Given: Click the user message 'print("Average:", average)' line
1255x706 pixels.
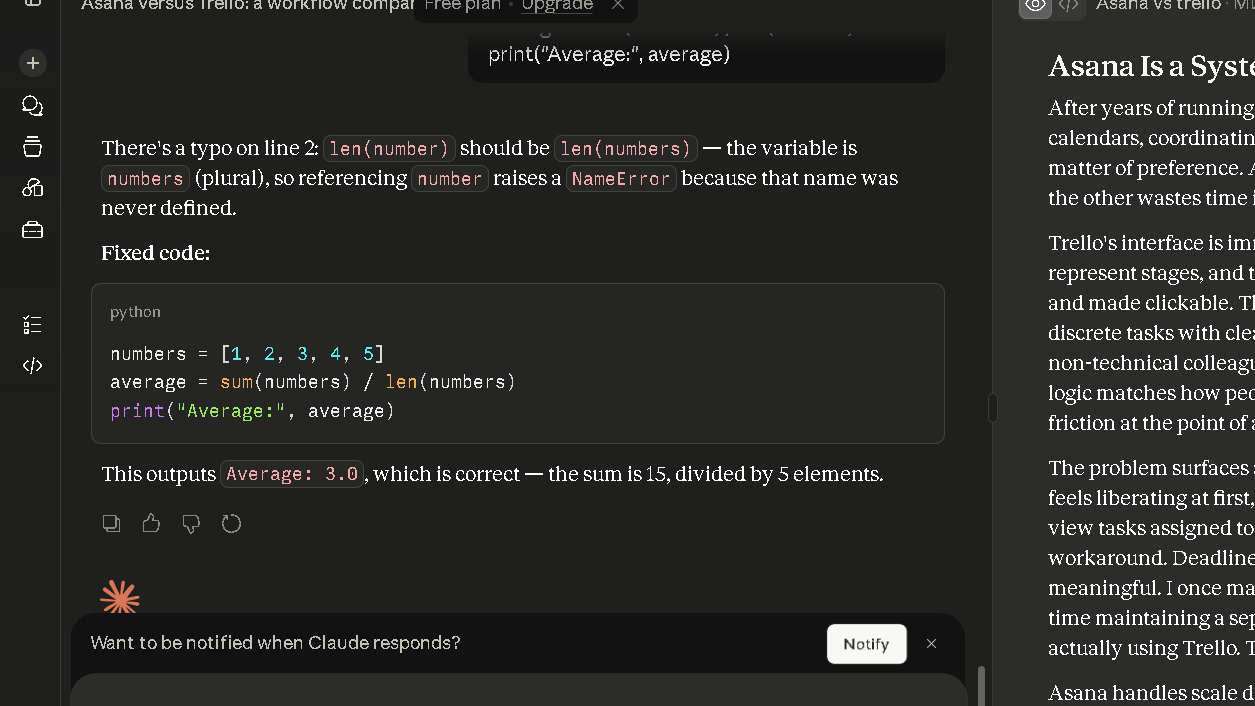Looking at the screenshot, I should [x=609, y=54].
